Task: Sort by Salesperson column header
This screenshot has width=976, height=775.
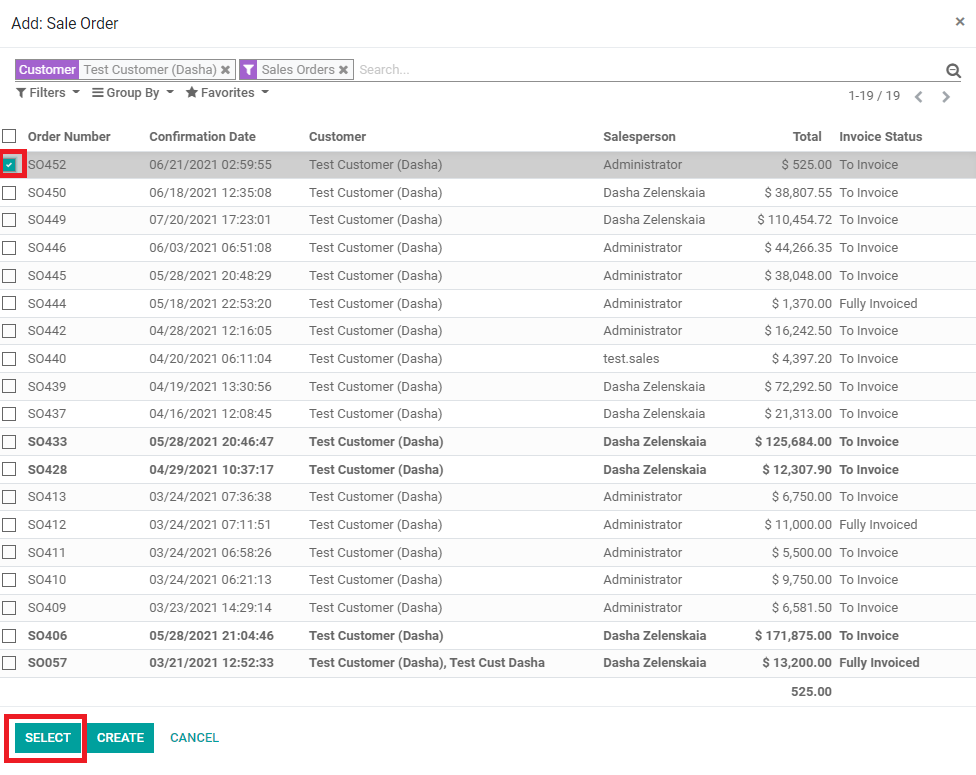Action: [639, 136]
